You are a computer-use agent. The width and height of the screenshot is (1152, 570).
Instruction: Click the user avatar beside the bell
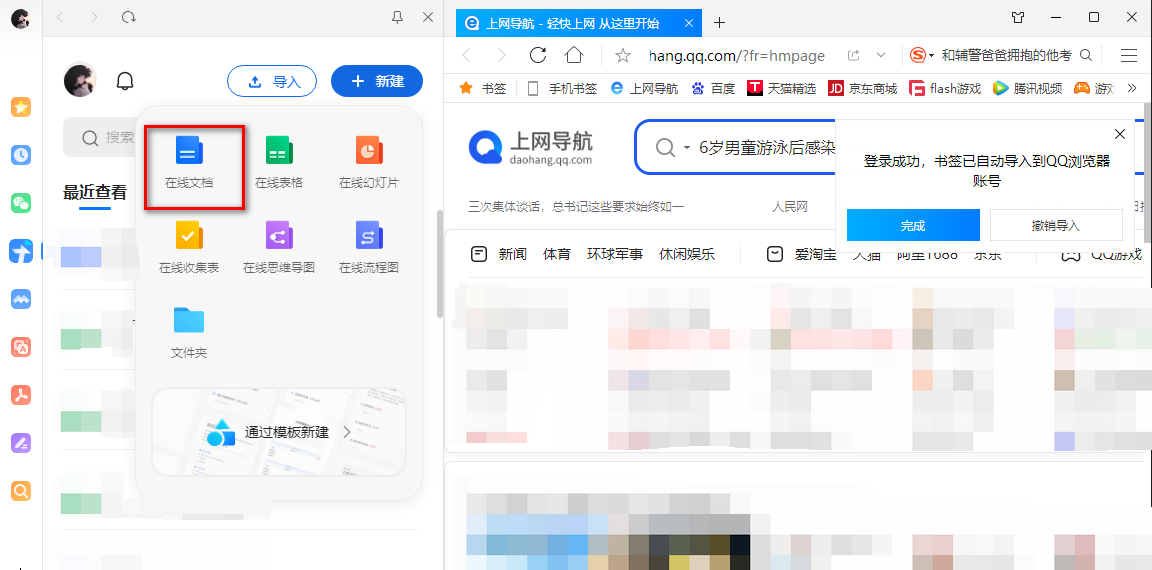pyautogui.click(x=80, y=81)
